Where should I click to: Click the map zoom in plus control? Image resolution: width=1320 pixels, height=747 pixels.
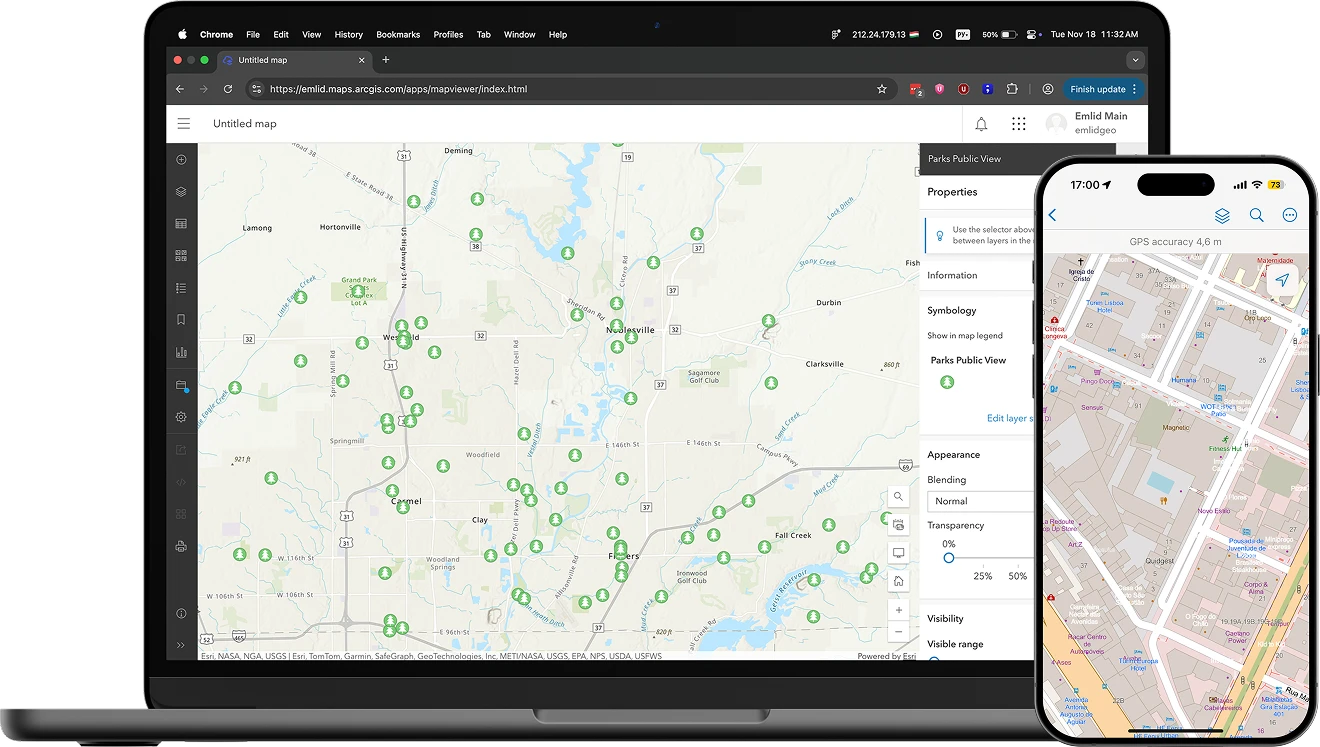[898, 610]
